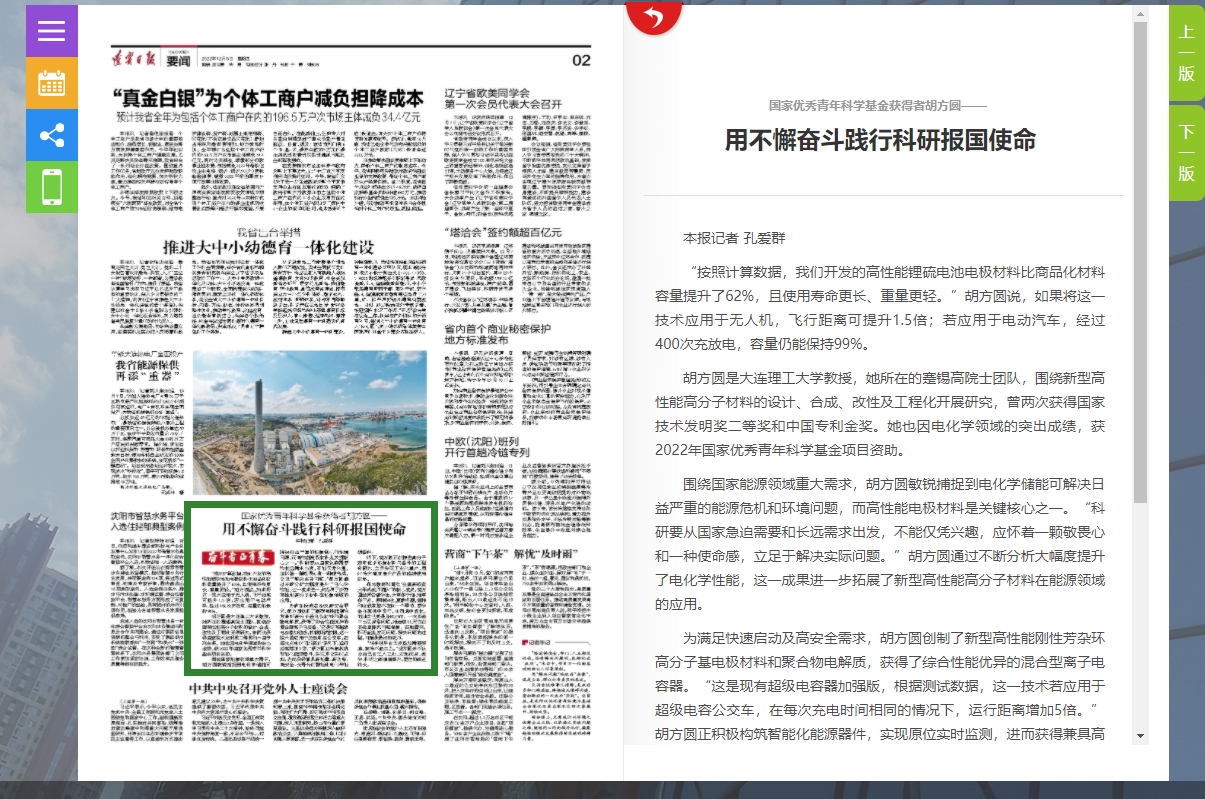Screen dimensions: 1205x799
Task: Click the power plant aerial photo
Action: [x=309, y=423]
